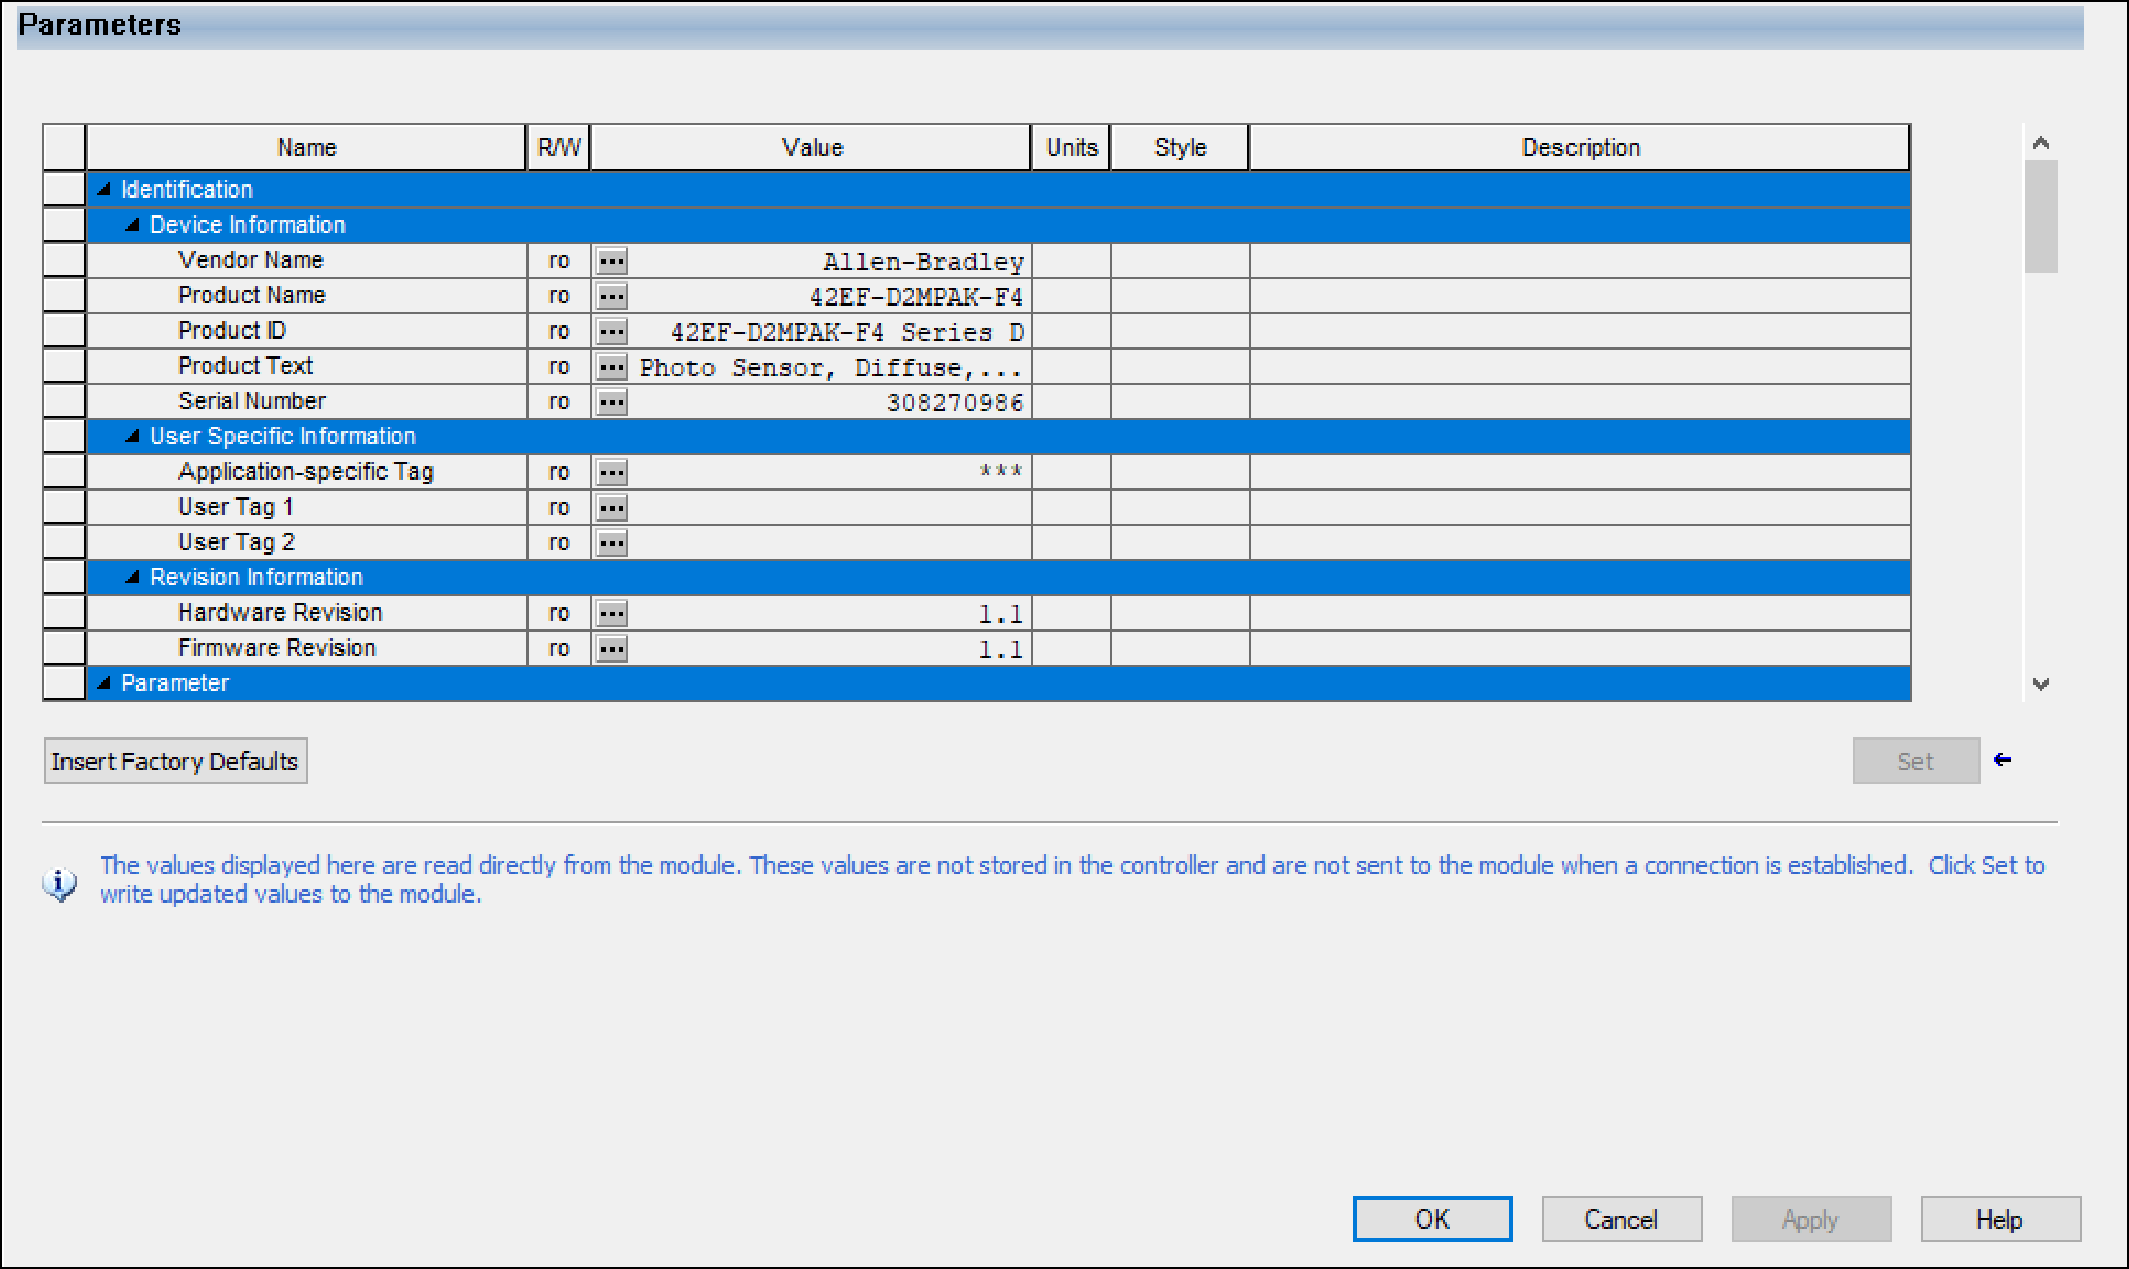
Task: Open ellipsis button for Serial Number
Action: 612,403
